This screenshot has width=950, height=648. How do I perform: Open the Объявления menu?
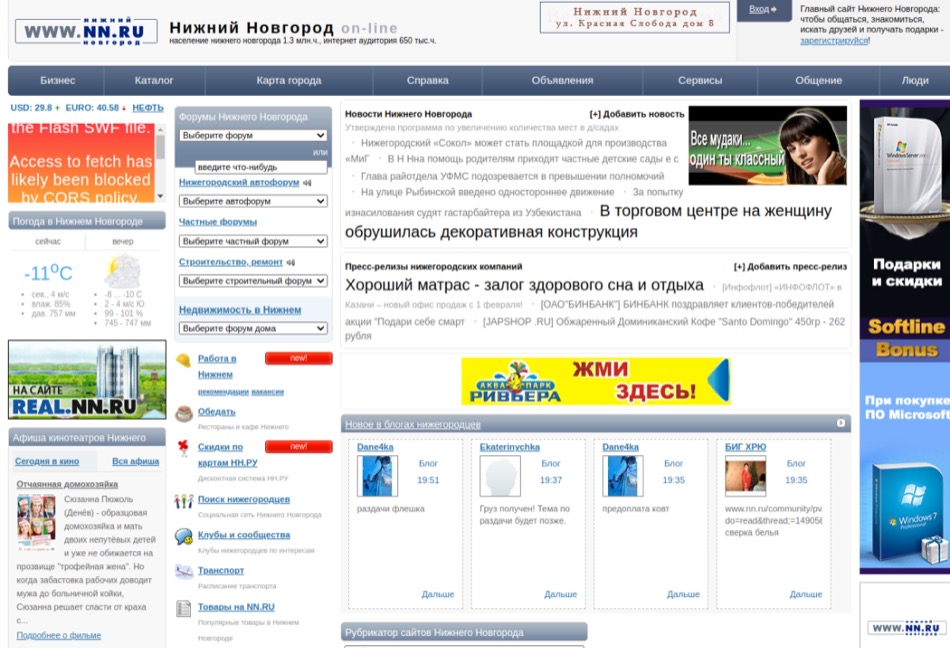562,81
